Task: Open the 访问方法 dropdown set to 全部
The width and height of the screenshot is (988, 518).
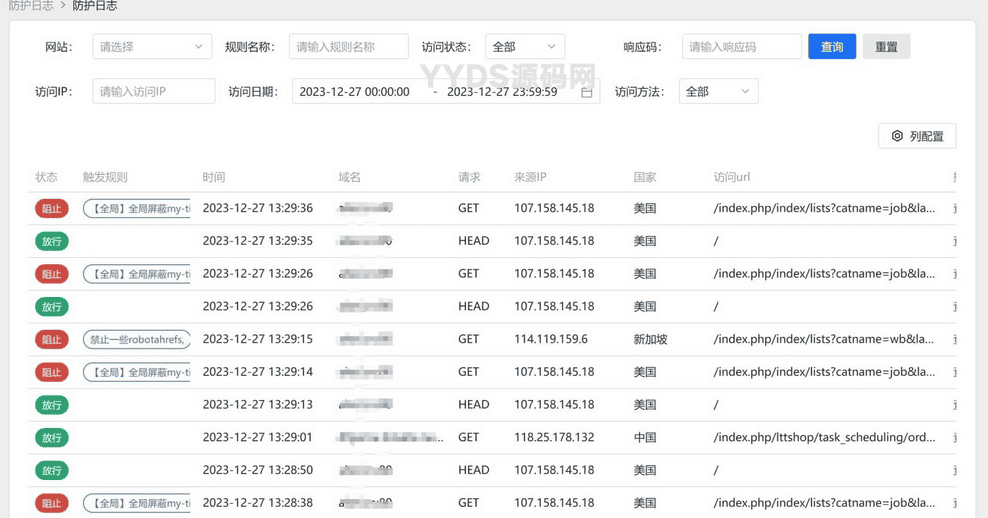Action: point(718,91)
